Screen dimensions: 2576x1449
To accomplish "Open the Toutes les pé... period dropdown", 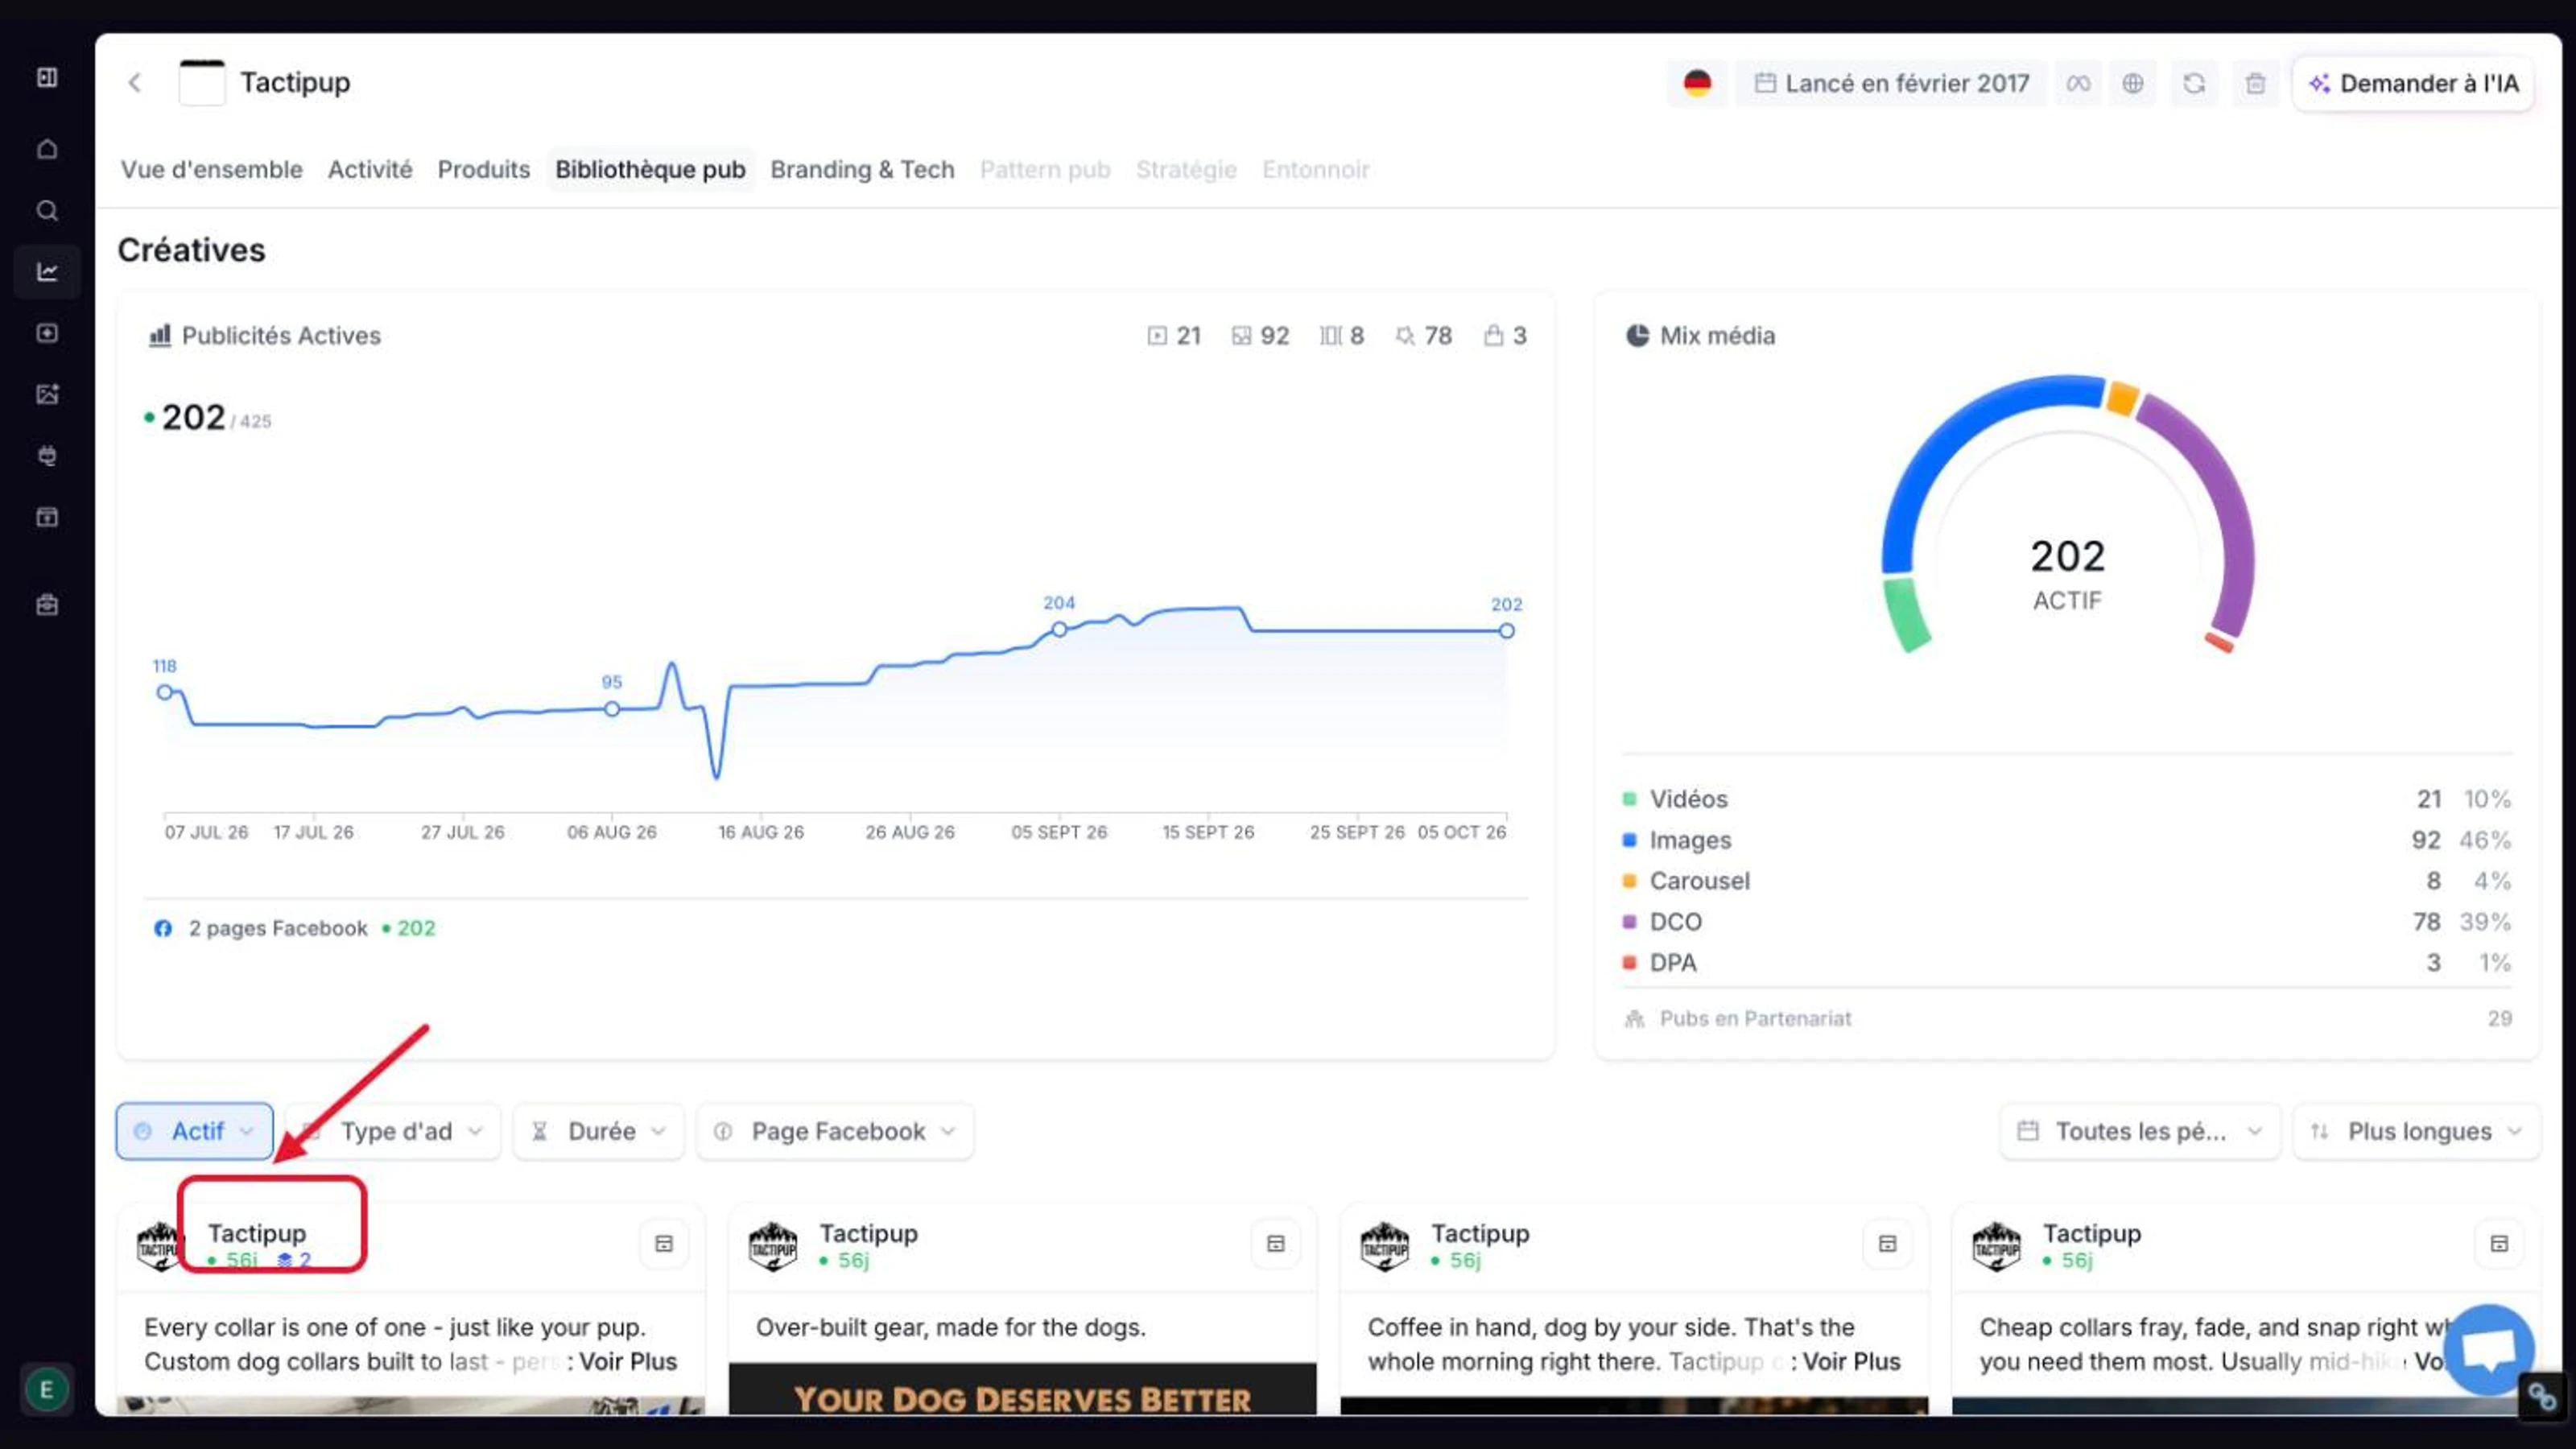I will point(2140,1131).
